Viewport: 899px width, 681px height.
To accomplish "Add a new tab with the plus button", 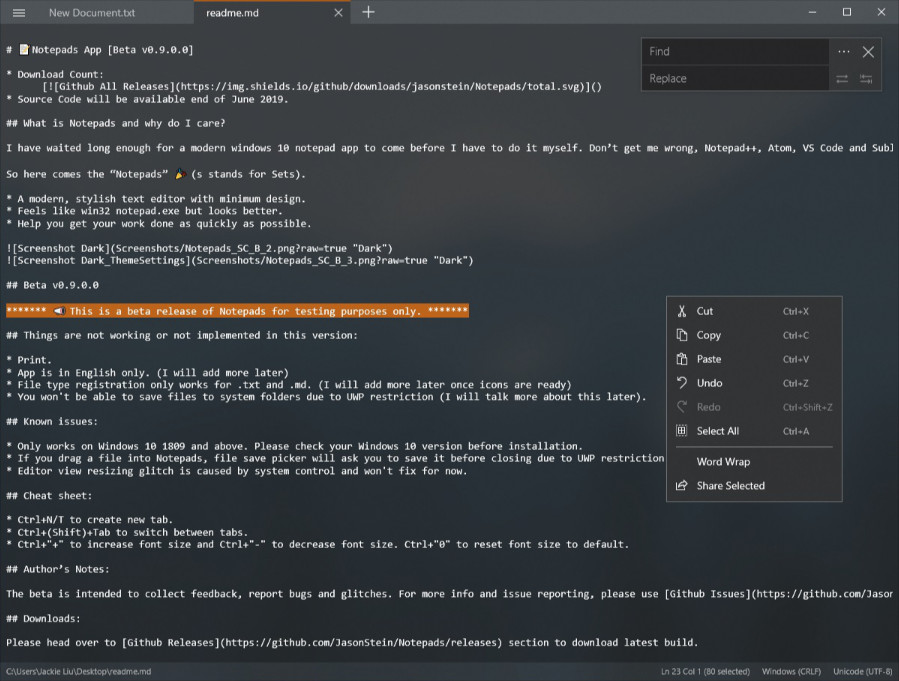I will [x=368, y=12].
